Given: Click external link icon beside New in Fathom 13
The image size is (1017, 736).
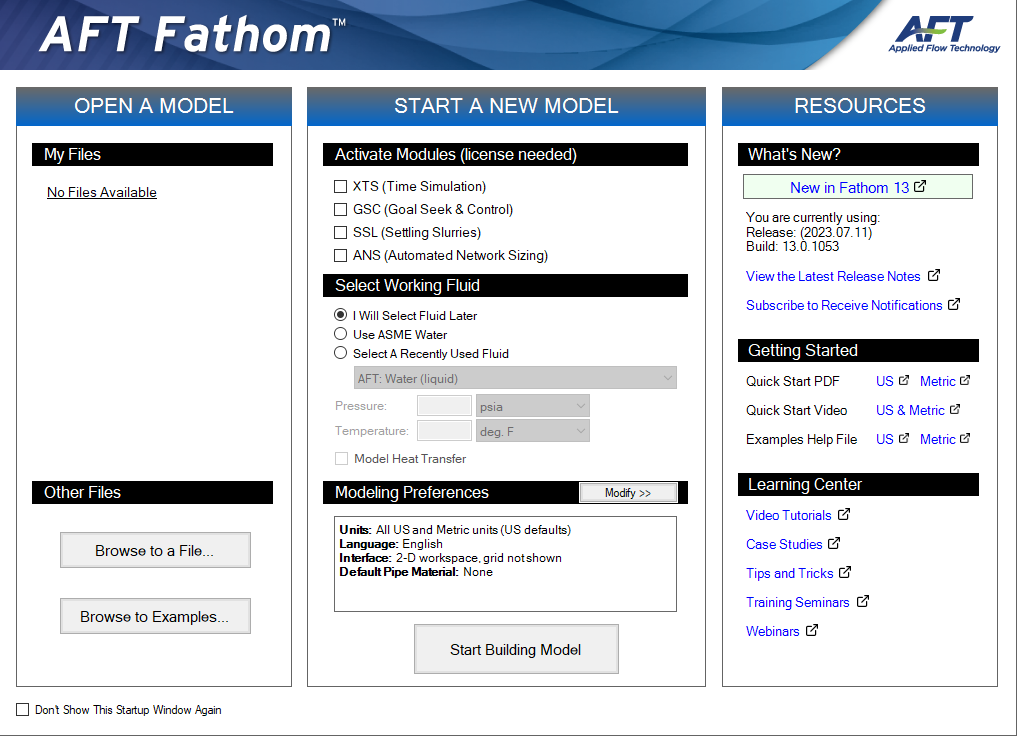Looking at the screenshot, I should click(x=920, y=187).
